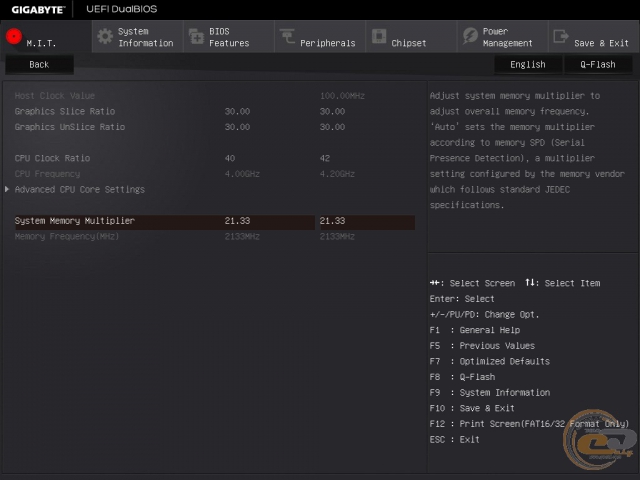The width and height of the screenshot is (640, 480).
Task: Click the BIOS Features chip icon
Action: (x=196, y=37)
